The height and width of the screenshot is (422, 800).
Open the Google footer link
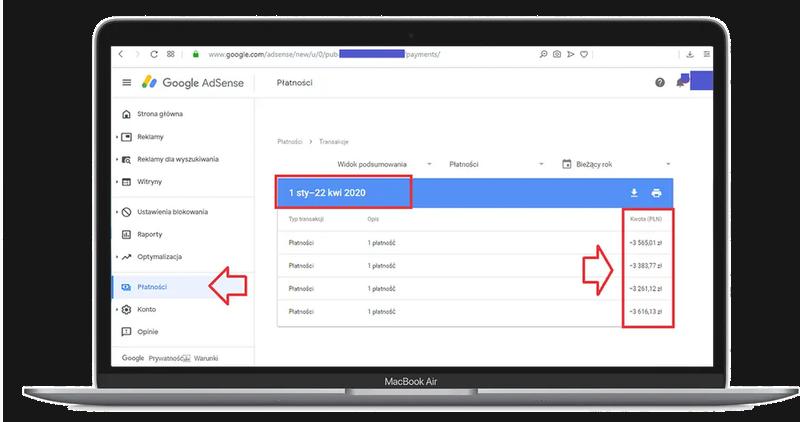(133, 358)
